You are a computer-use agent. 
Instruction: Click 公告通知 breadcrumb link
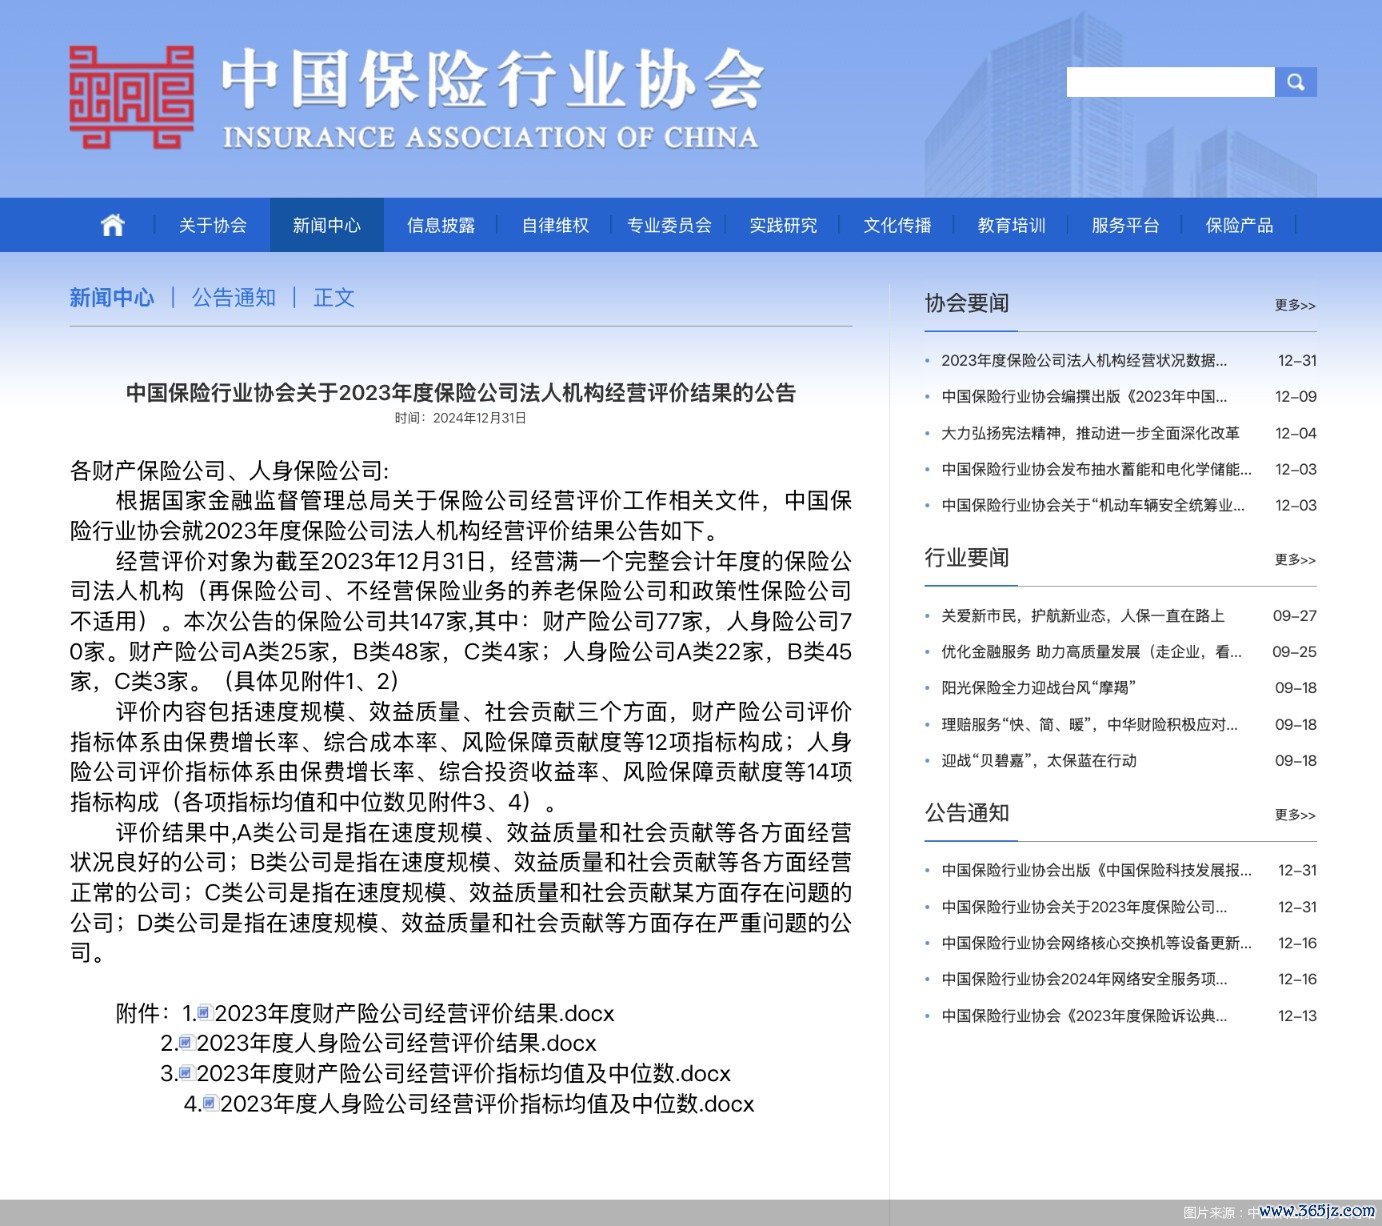point(234,297)
